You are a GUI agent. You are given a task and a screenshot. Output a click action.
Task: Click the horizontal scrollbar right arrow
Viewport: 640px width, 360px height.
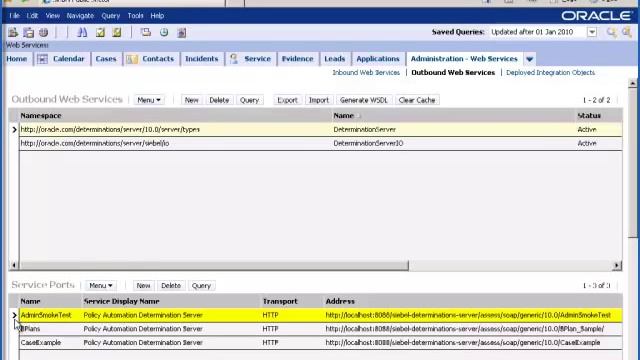point(617,266)
